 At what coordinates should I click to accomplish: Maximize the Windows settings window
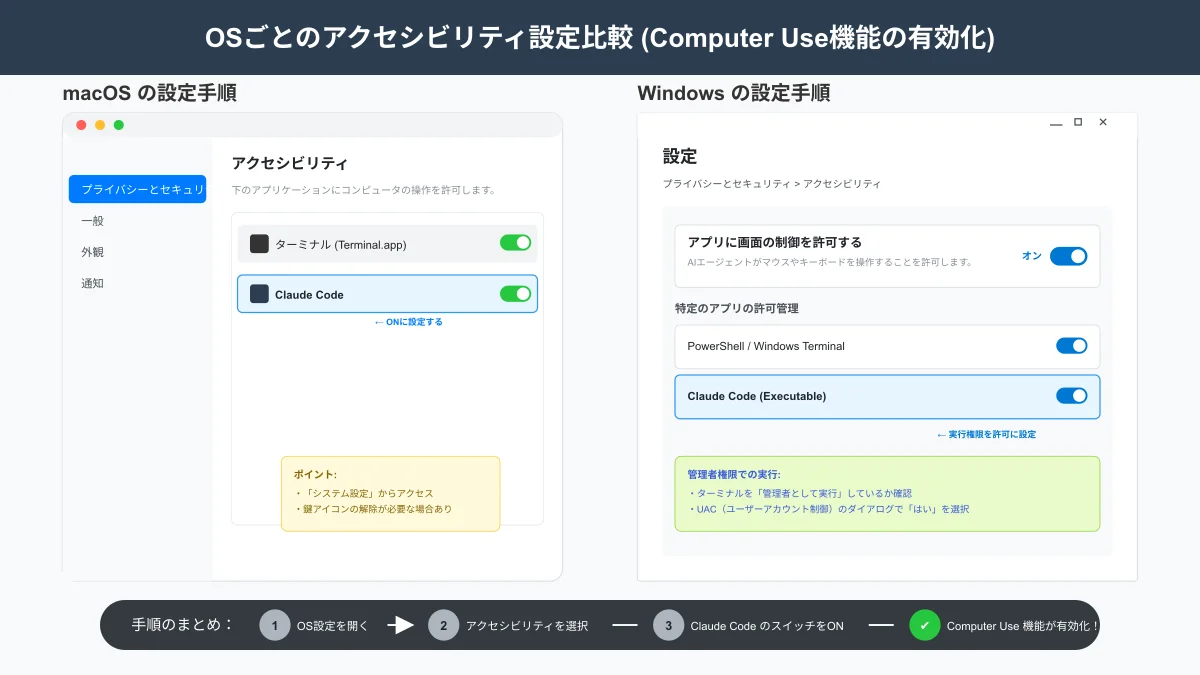[1078, 122]
